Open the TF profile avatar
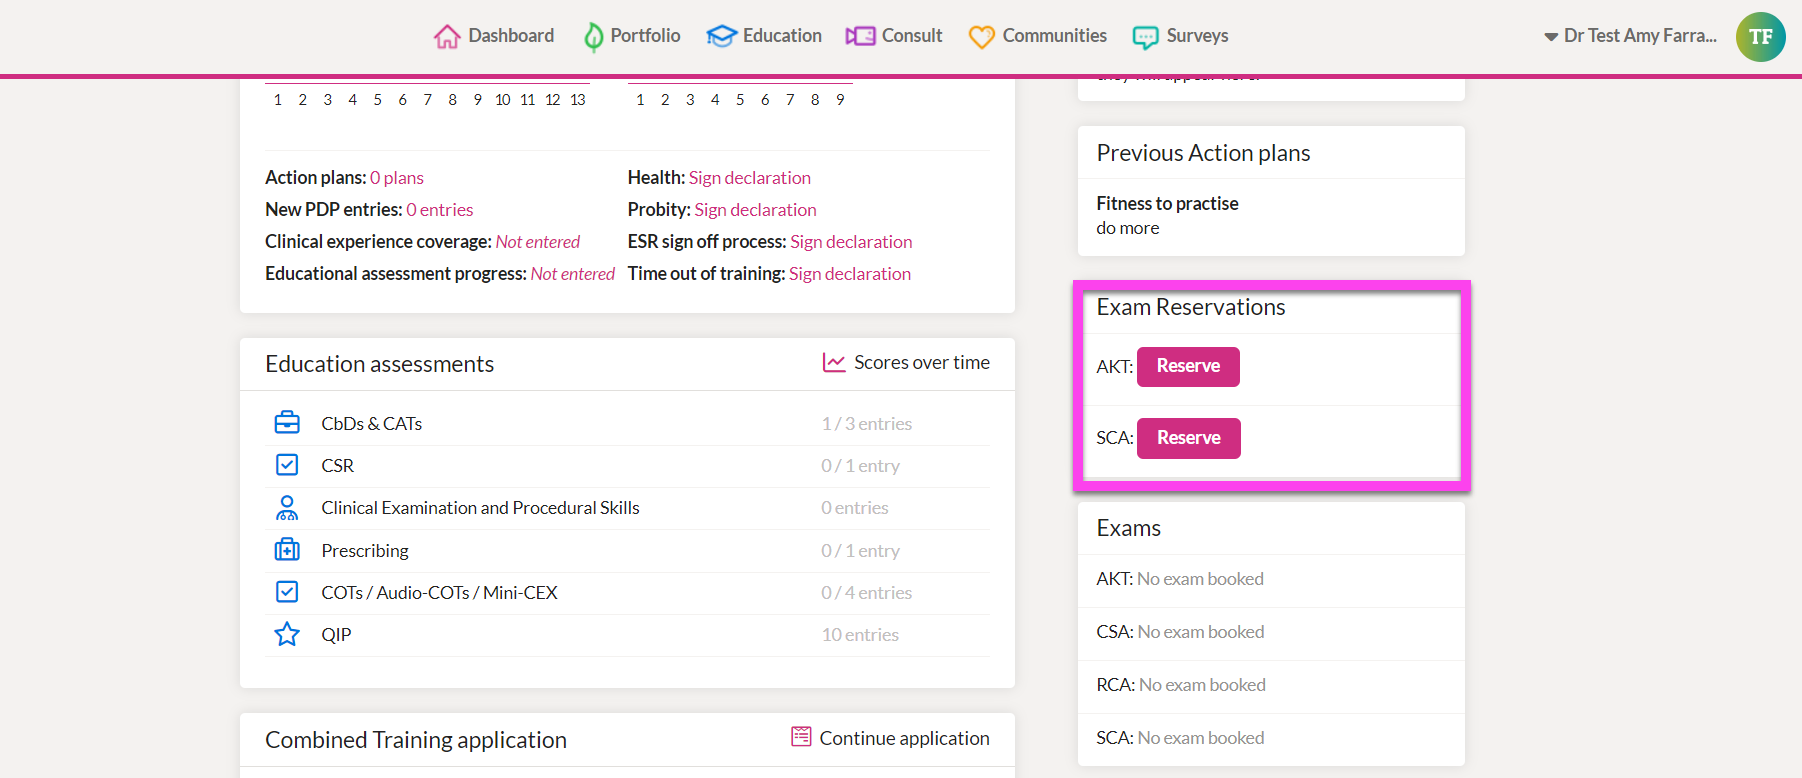Viewport: 1802px width, 778px height. click(x=1760, y=37)
